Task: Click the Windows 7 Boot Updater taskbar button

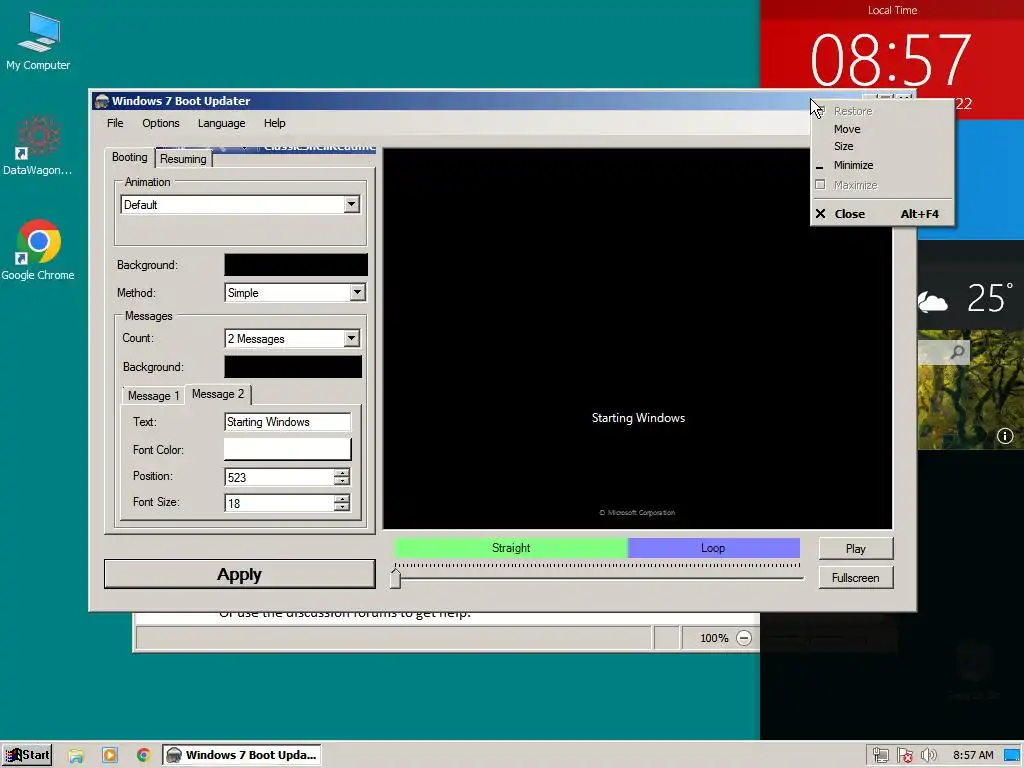Action: coord(242,755)
